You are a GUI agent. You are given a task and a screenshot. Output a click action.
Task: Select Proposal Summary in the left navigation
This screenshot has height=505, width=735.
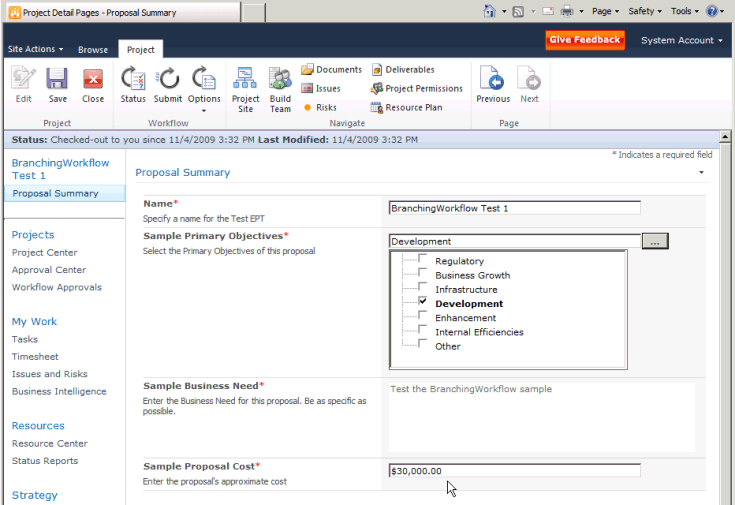pos(65,193)
